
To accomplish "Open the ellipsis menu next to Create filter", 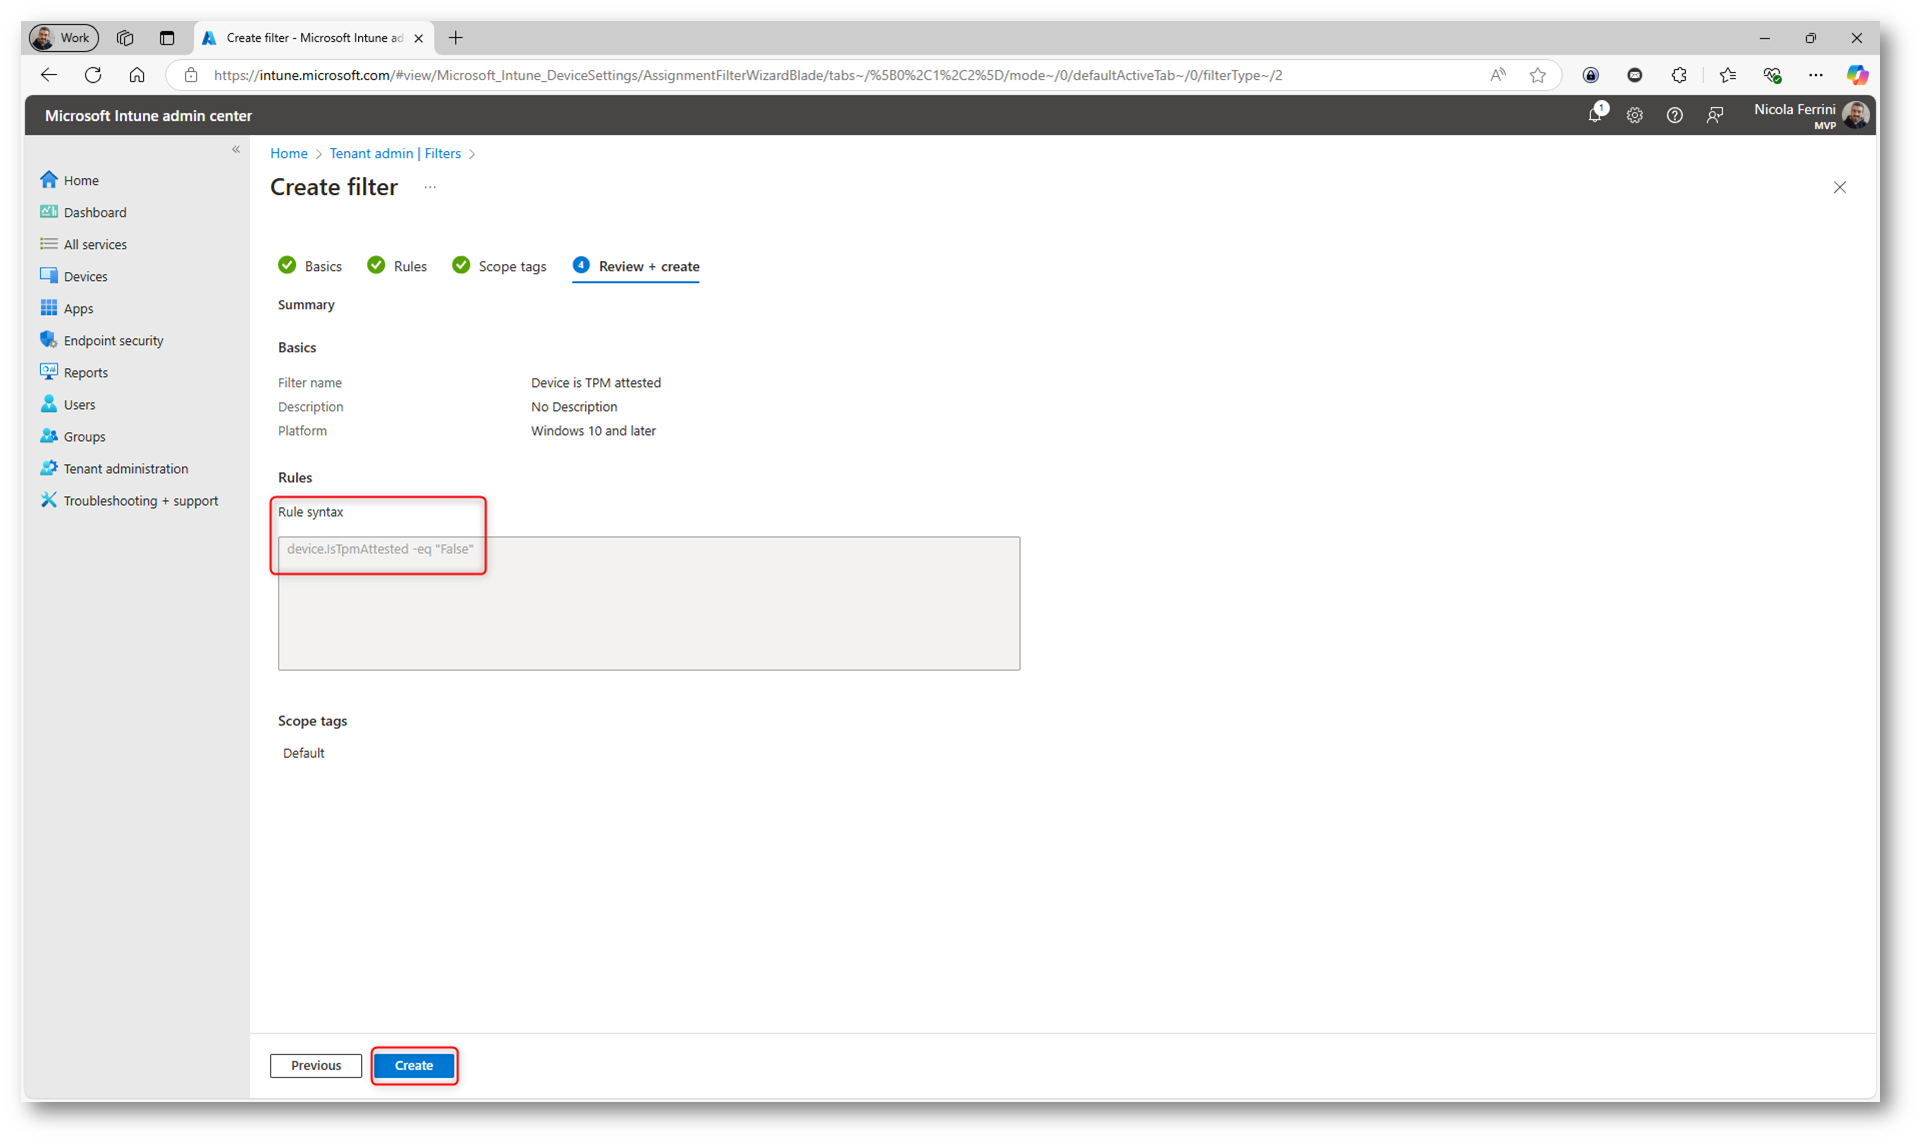I will tap(430, 187).
